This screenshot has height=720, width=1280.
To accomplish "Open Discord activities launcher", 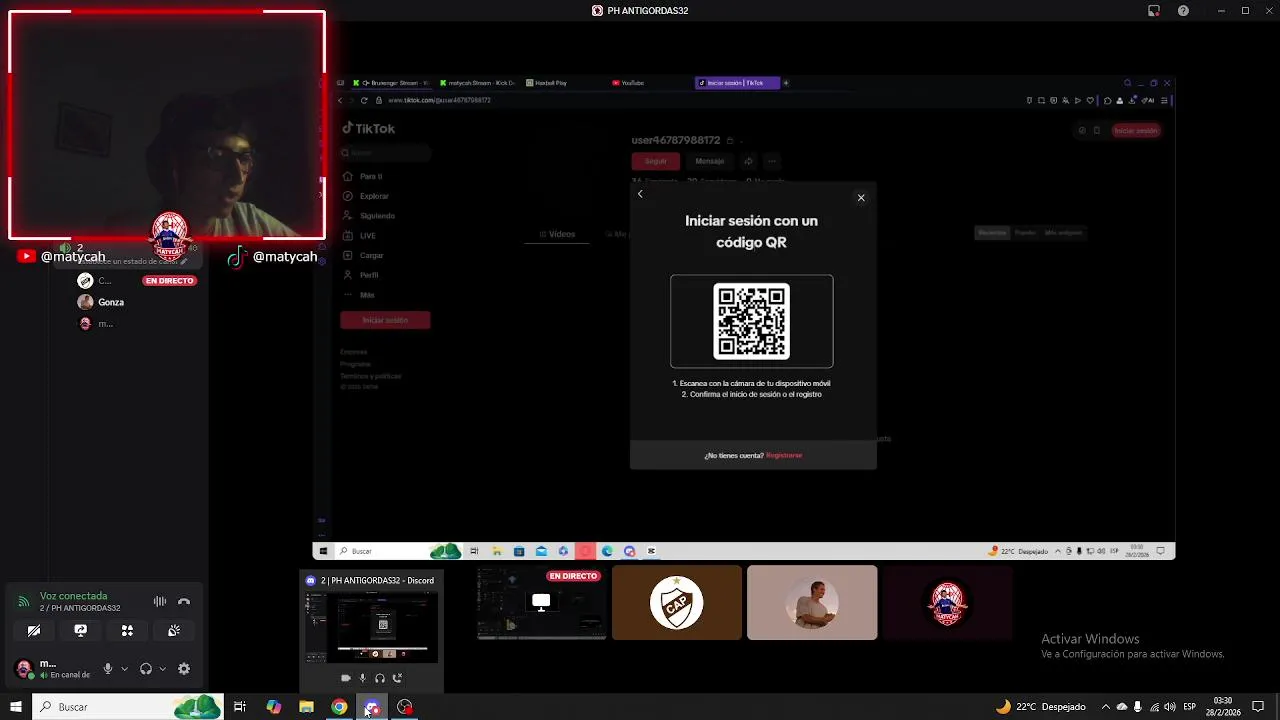I will (127, 631).
